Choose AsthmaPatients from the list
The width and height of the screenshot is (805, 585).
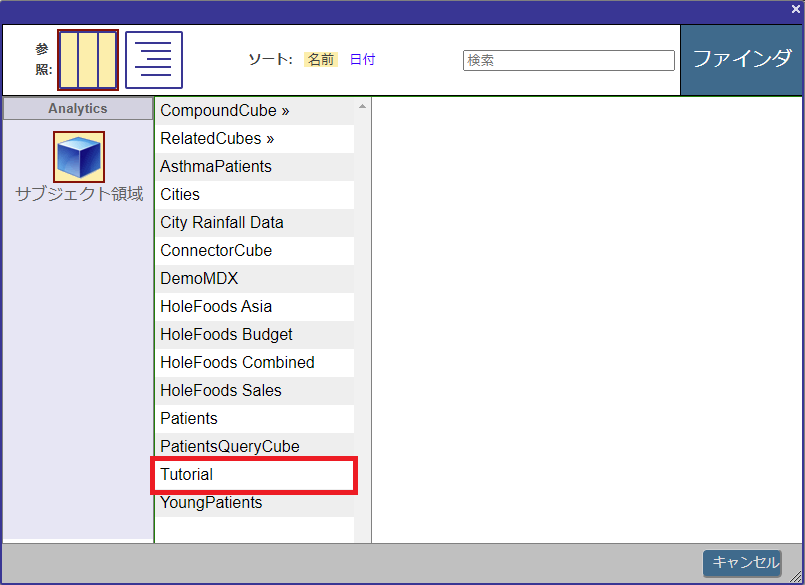(216, 167)
